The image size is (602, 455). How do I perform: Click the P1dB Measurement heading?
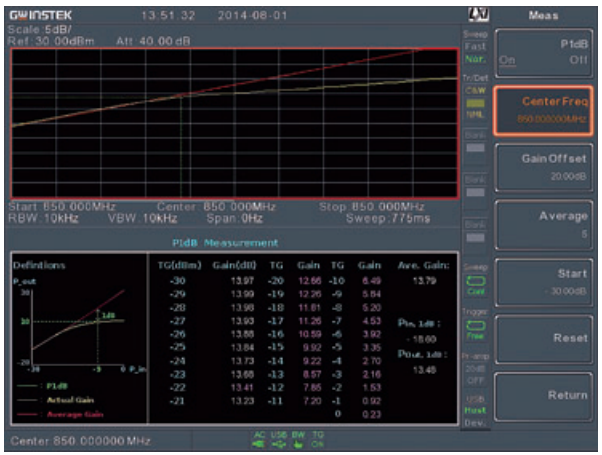coord(225,243)
